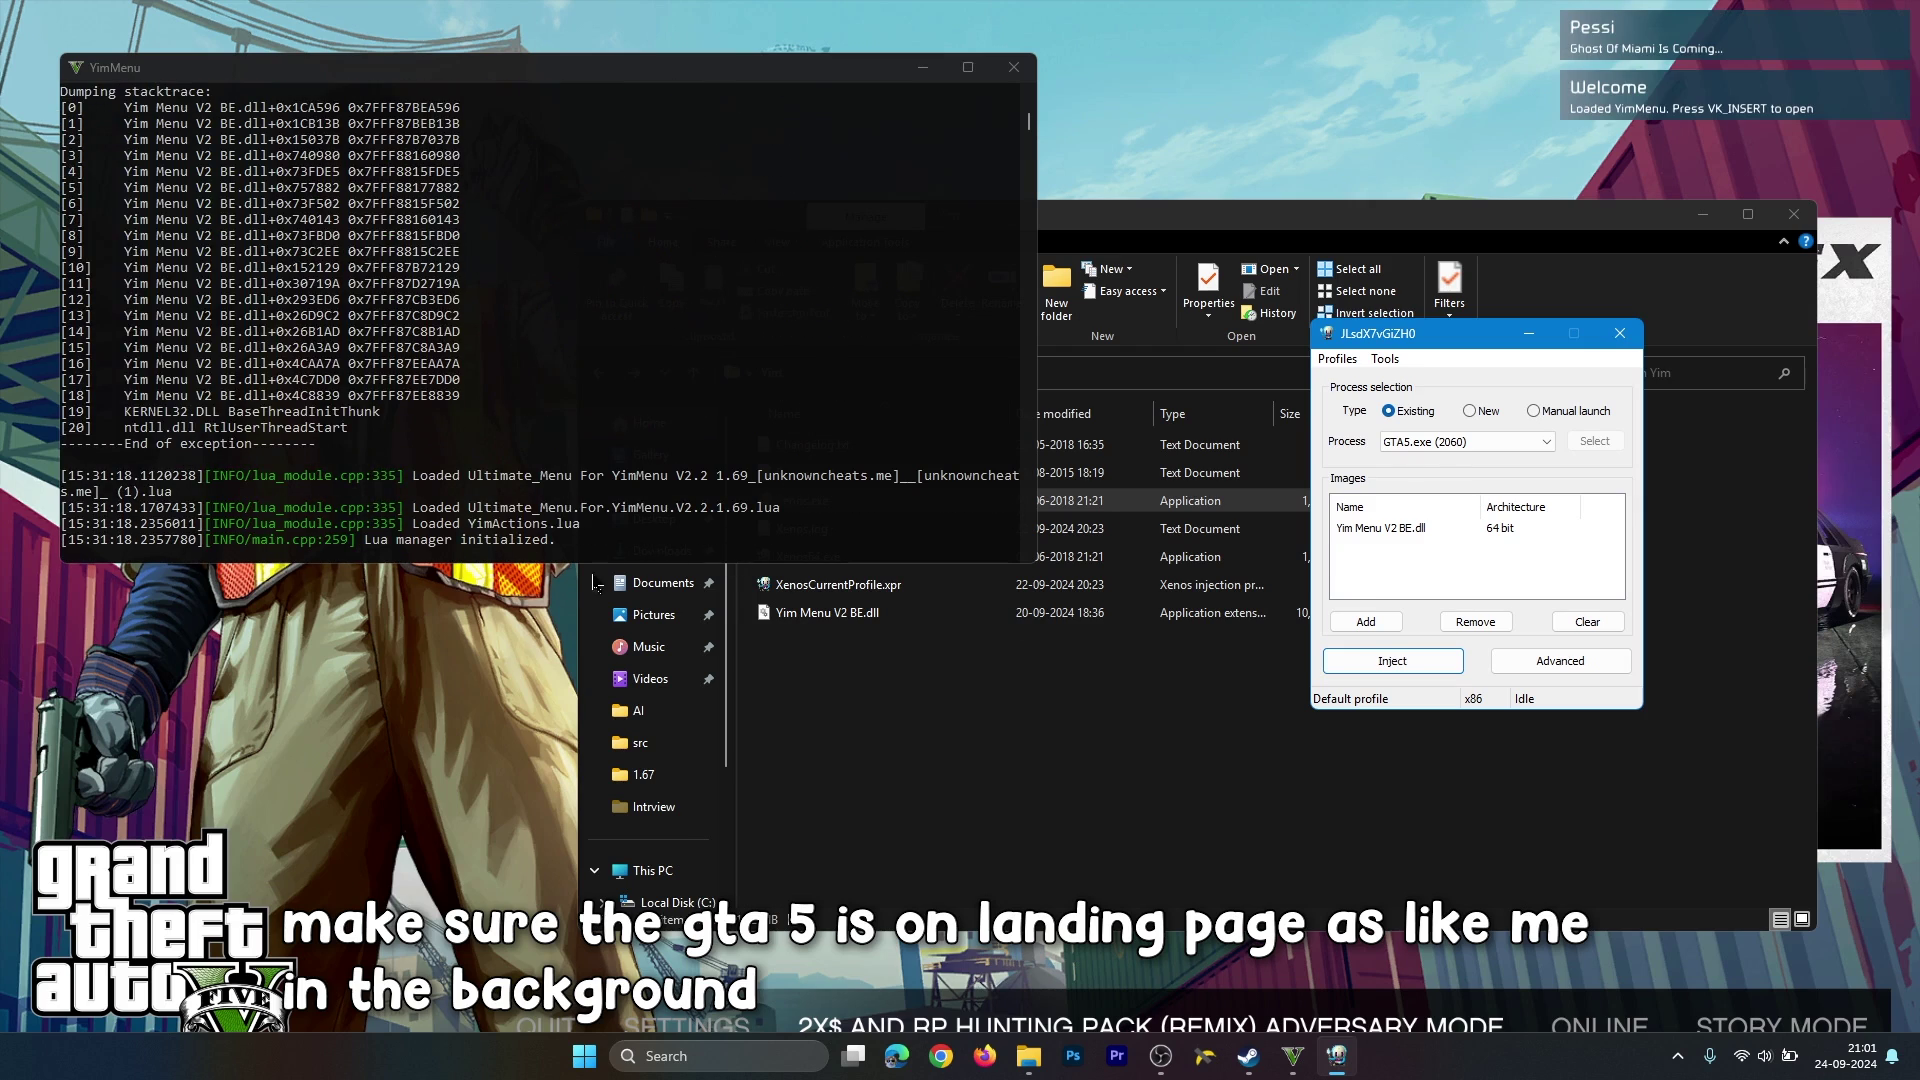Click the Inject button
Viewport: 1920px width, 1080px height.
[1393, 661]
